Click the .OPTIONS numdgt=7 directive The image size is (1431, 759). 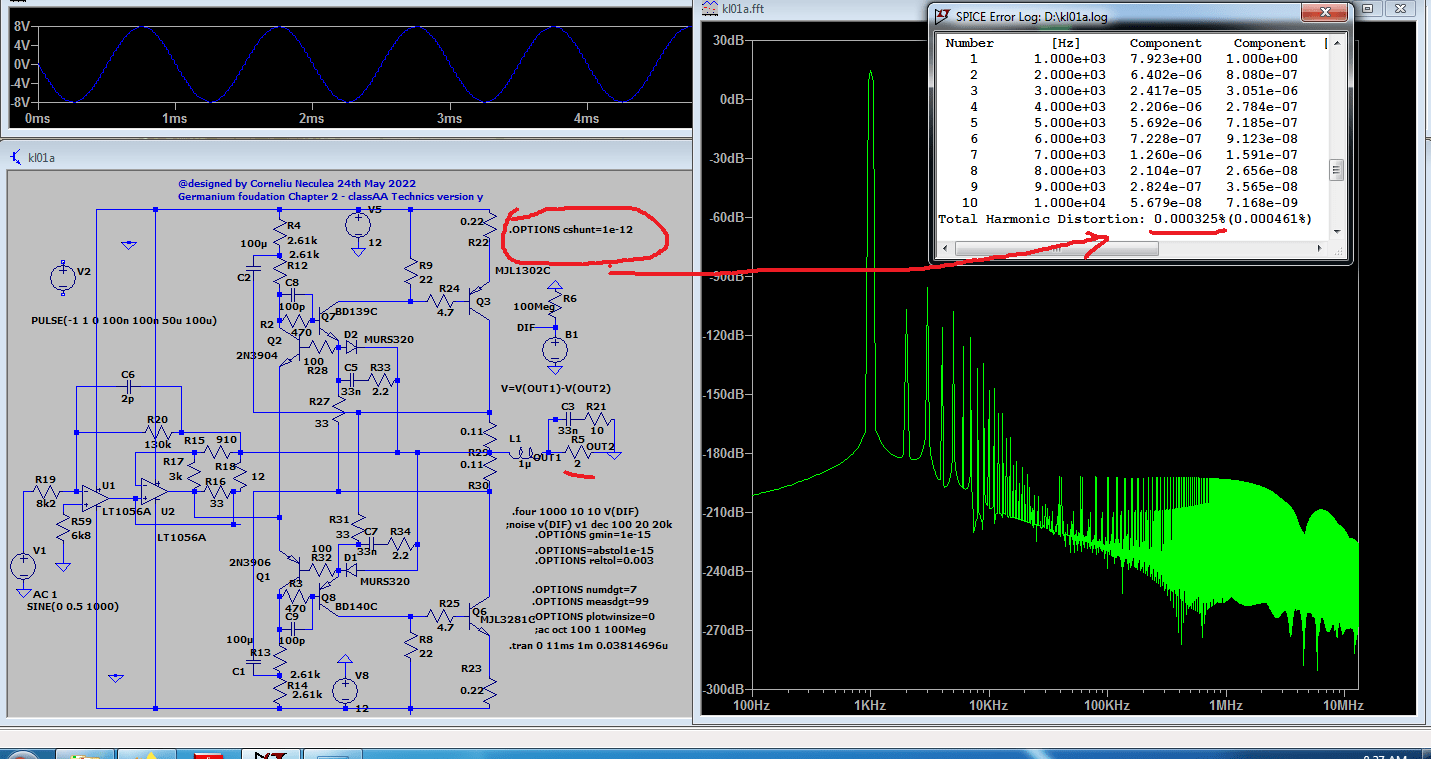tap(586, 589)
